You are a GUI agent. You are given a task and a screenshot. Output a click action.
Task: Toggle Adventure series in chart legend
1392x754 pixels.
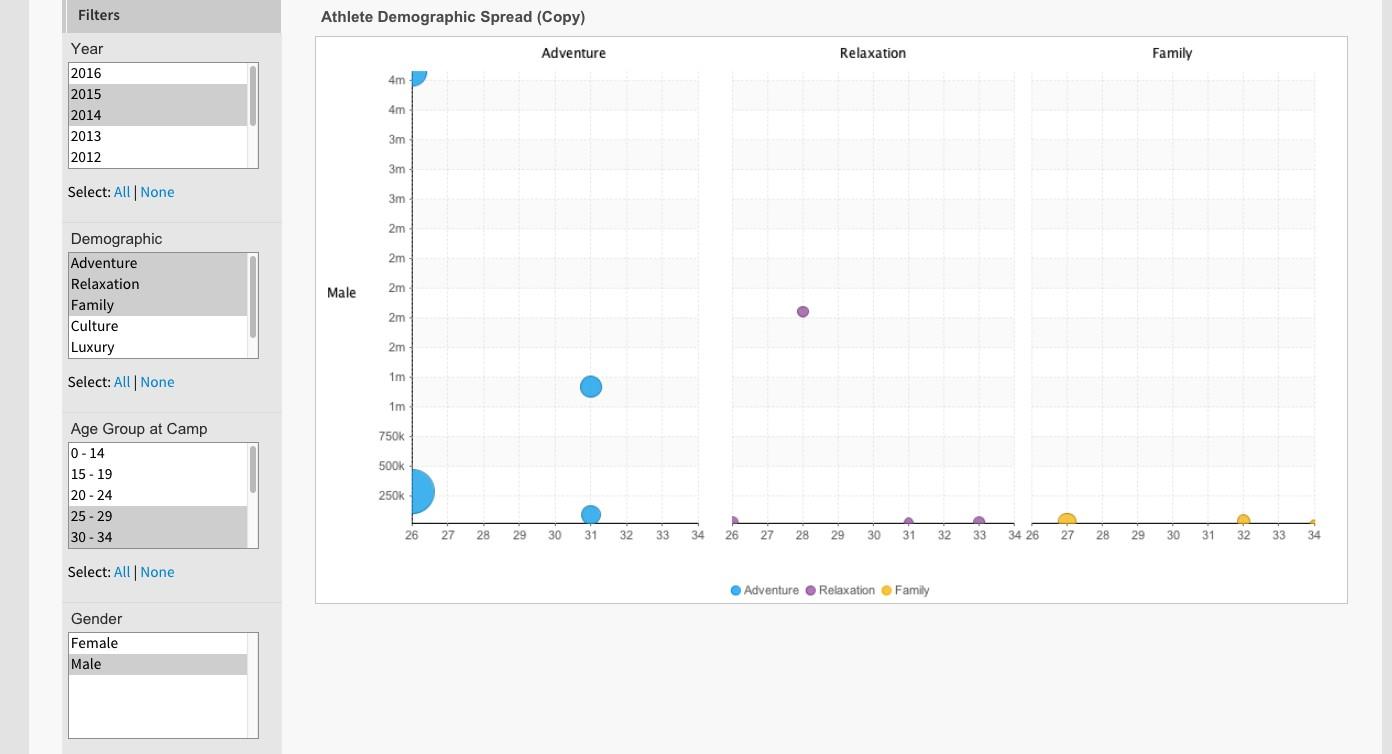(765, 590)
